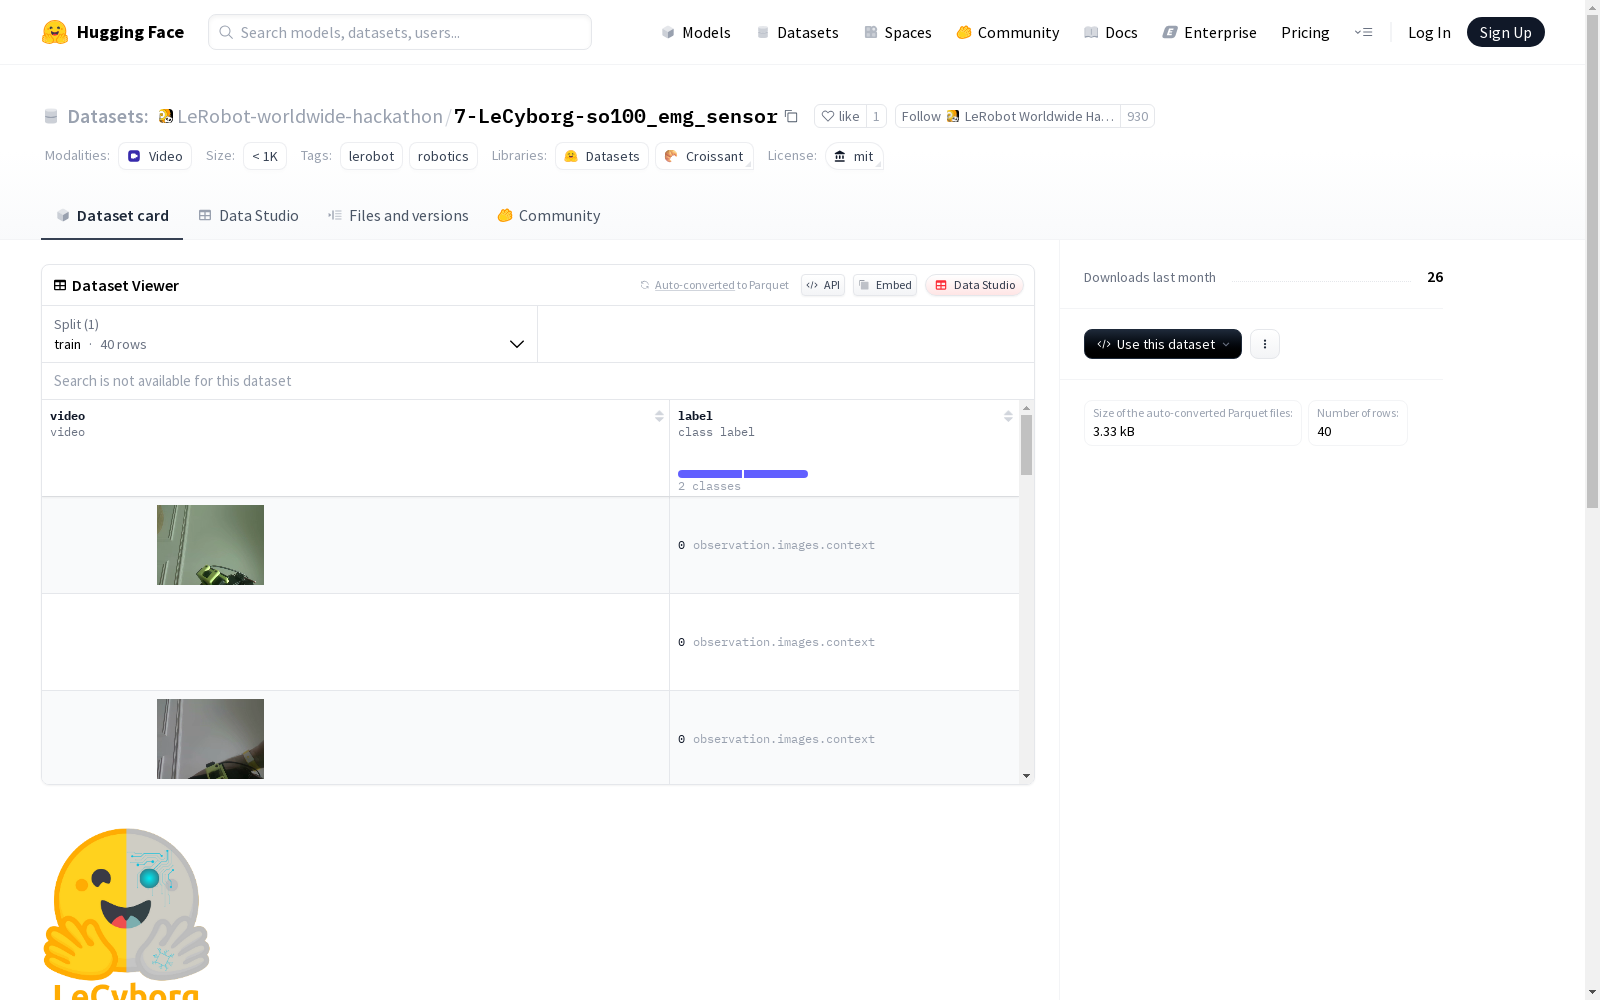
Task: Click the search magnifier icon
Action: coord(226,32)
